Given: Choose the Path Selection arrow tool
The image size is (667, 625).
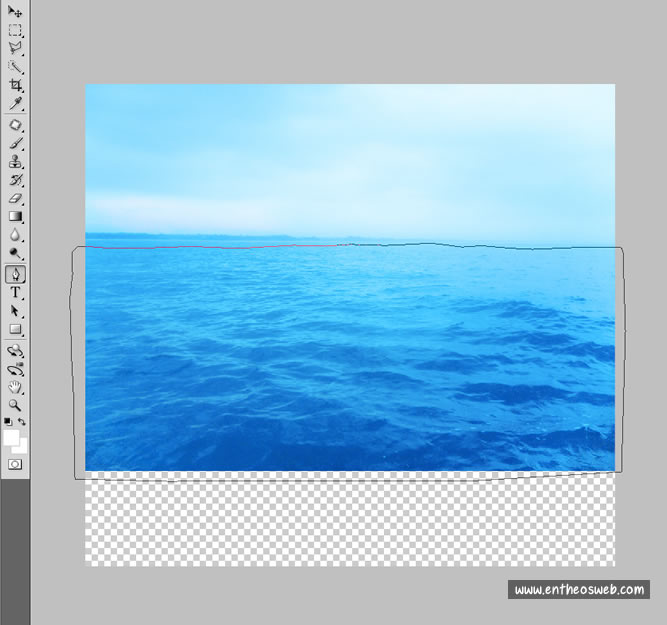Looking at the screenshot, I should point(15,310).
